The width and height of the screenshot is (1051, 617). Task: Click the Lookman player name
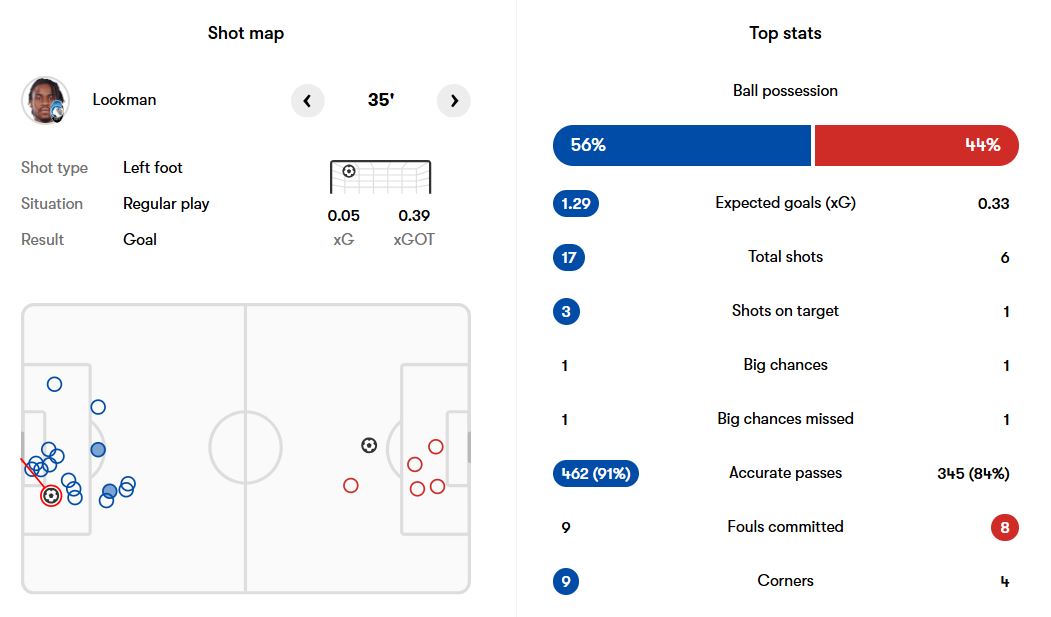[124, 100]
